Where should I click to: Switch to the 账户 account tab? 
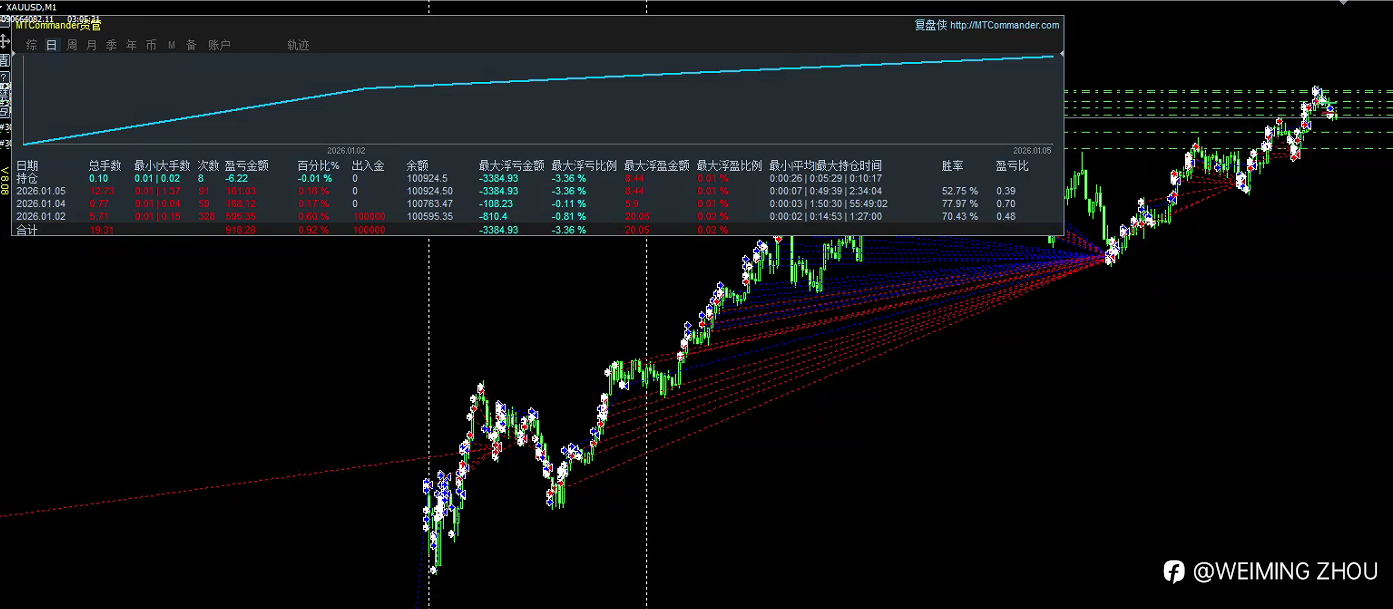tap(219, 45)
